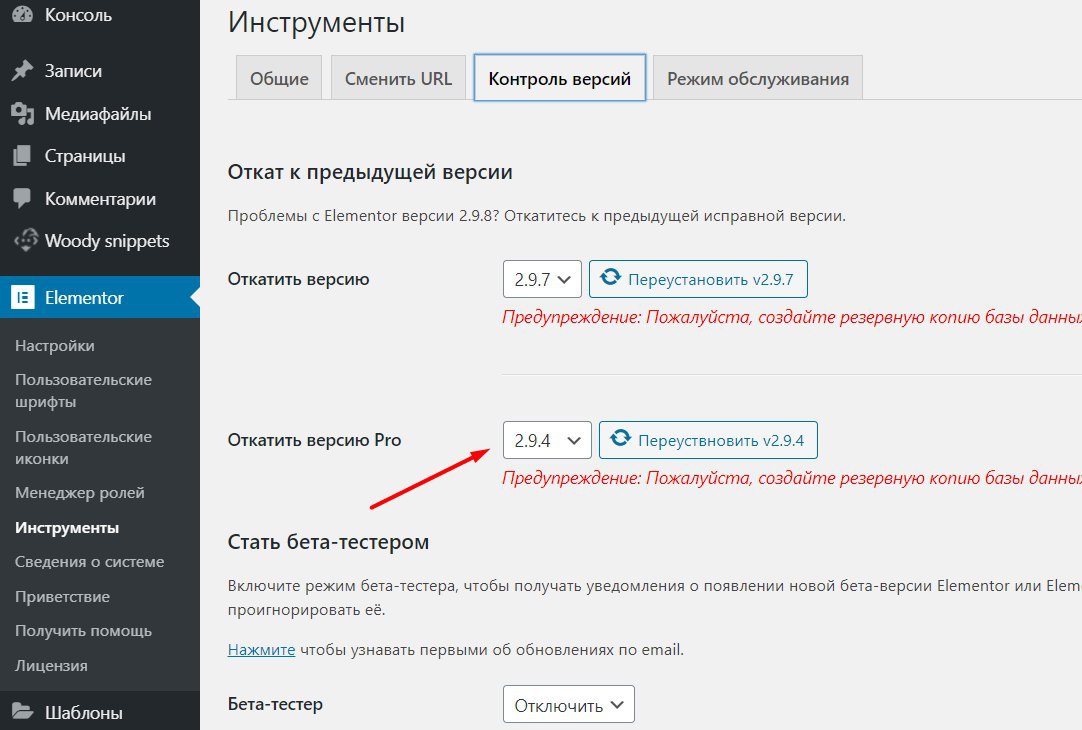Click the pages icon beside Страницы

click(x=22, y=156)
